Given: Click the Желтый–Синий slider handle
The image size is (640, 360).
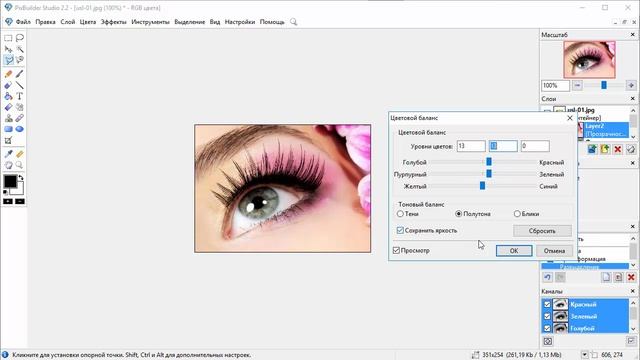Looking at the screenshot, I should pyautogui.click(x=482, y=186).
